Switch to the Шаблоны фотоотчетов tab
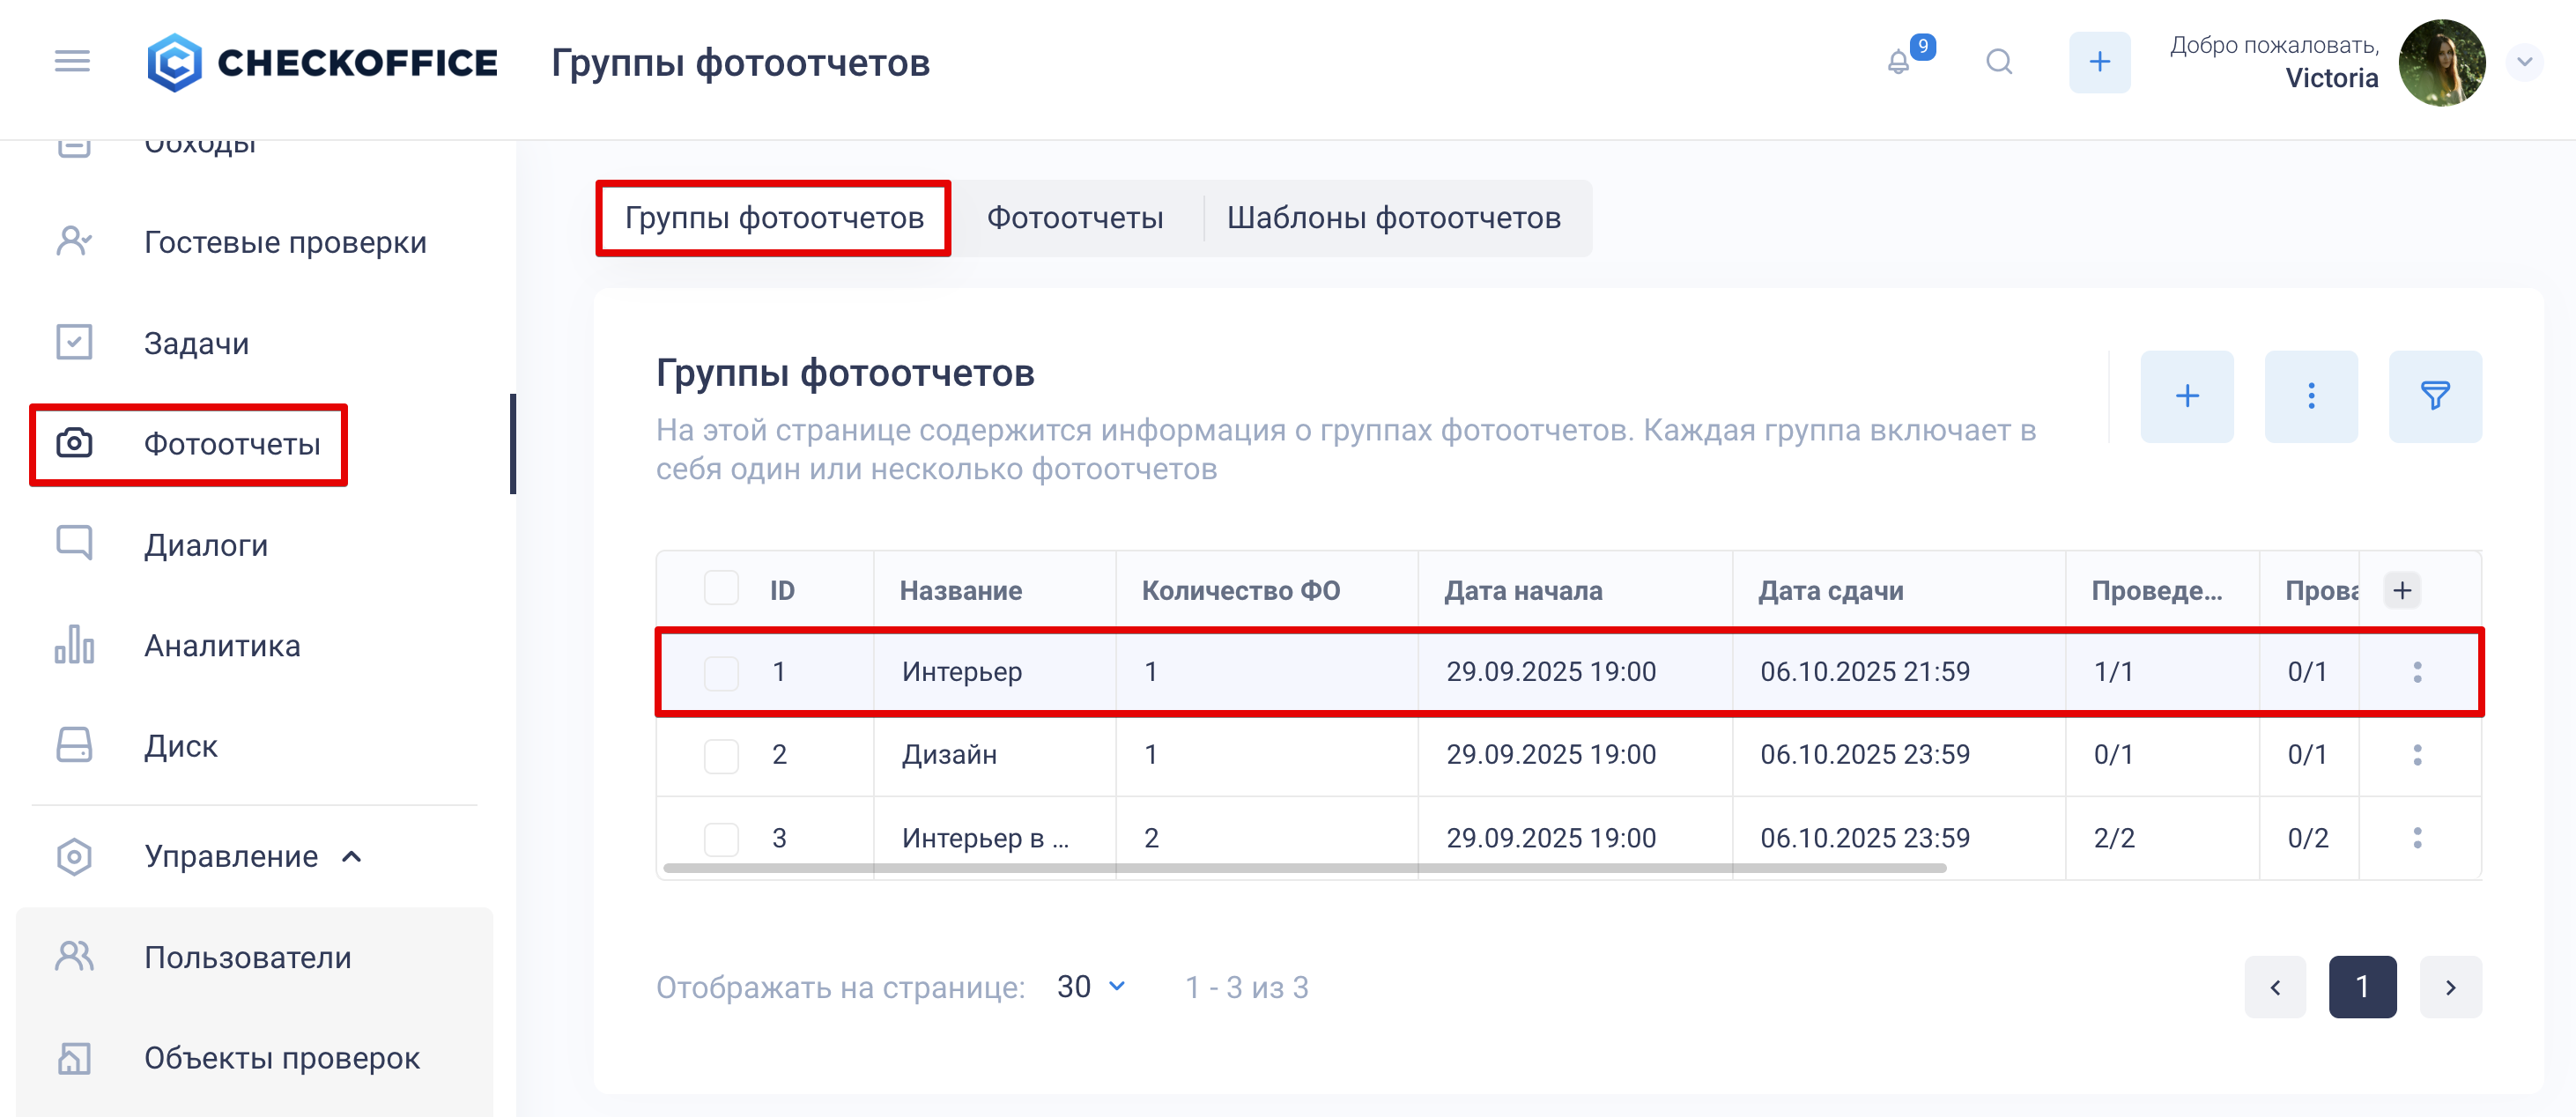 pyautogui.click(x=1393, y=218)
